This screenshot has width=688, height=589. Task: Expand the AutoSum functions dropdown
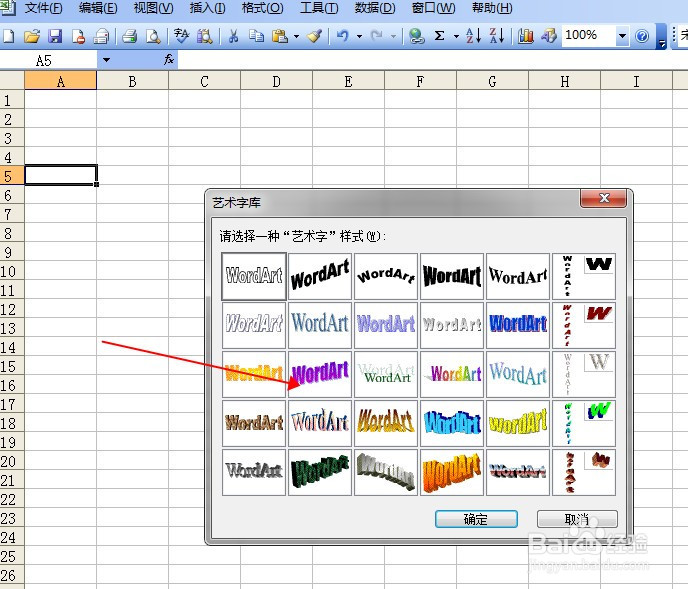click(x=456, y=36)
